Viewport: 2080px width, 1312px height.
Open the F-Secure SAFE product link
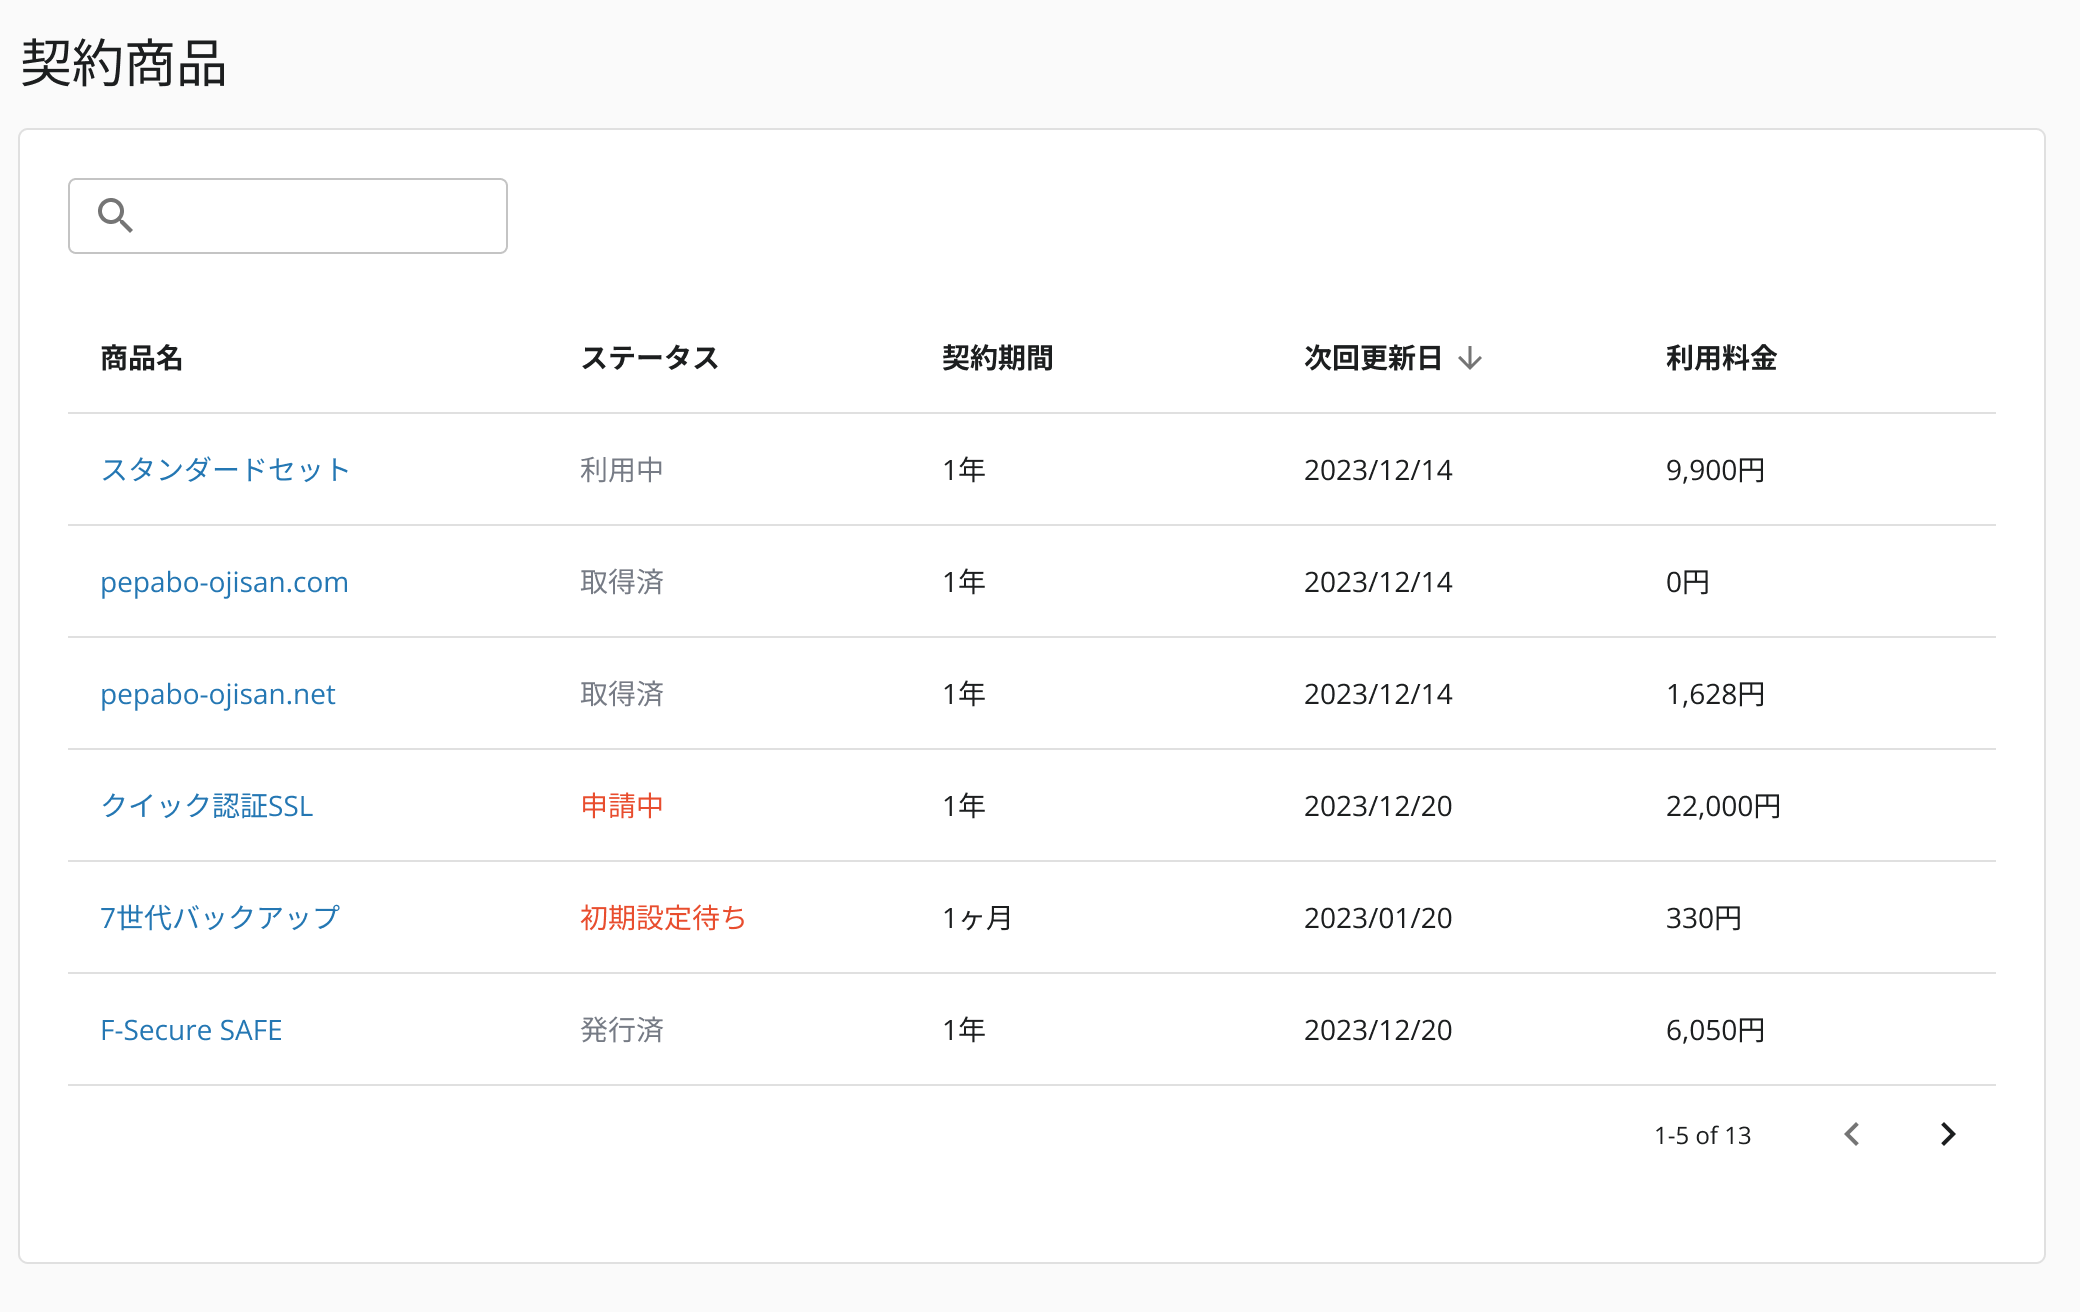191,1030
